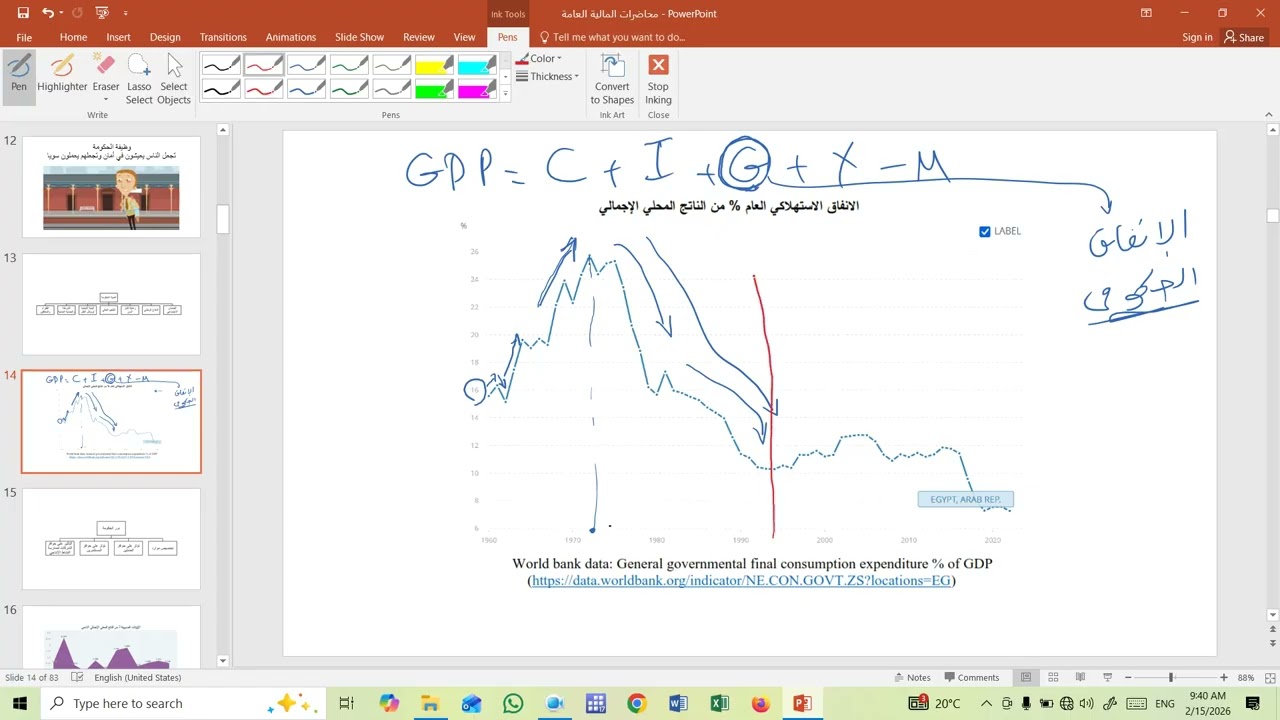
Task: Save the presentation from Quick Access Toolbar
Action: pos(22,13)
